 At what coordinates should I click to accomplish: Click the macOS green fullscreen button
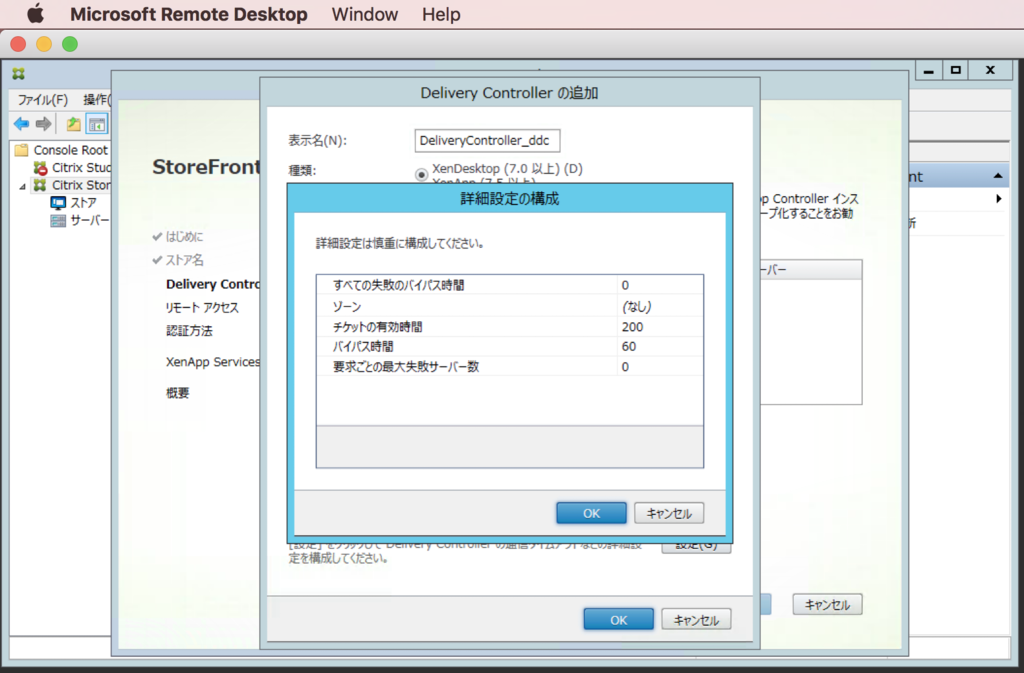click(x=70, y=44)
